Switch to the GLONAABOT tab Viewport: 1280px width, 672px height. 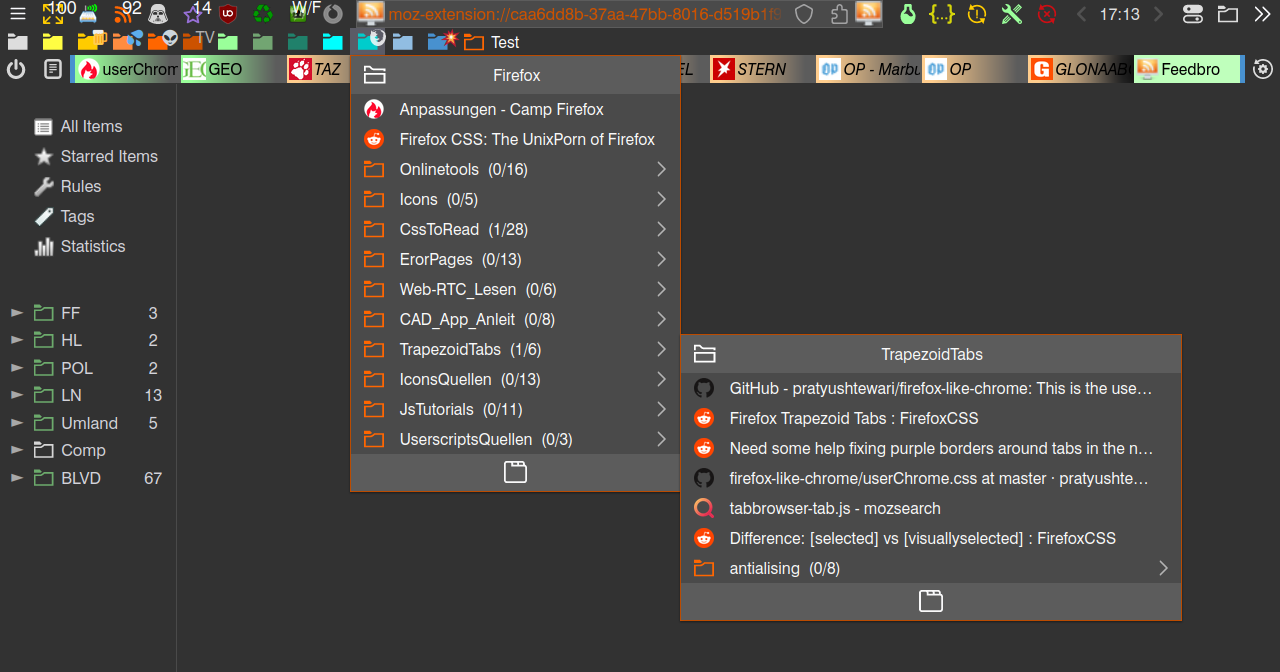(1079, 69)
